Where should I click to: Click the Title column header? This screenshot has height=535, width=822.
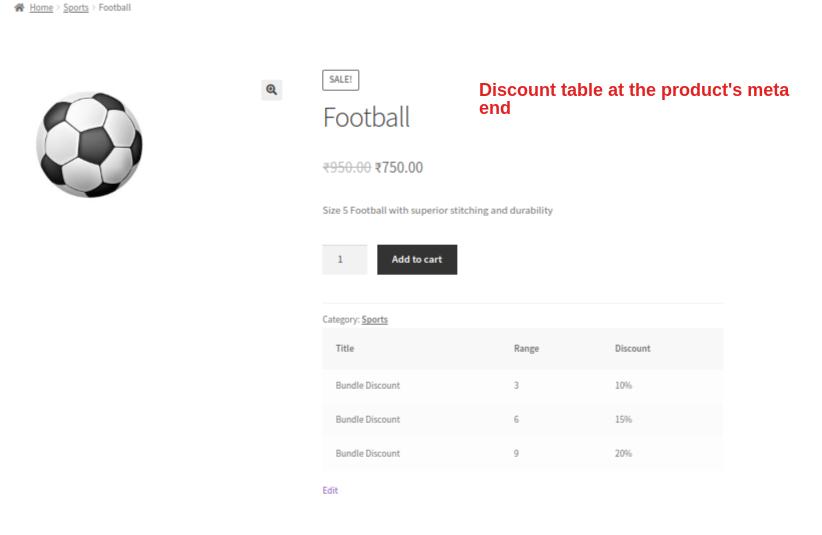point(345,348)
